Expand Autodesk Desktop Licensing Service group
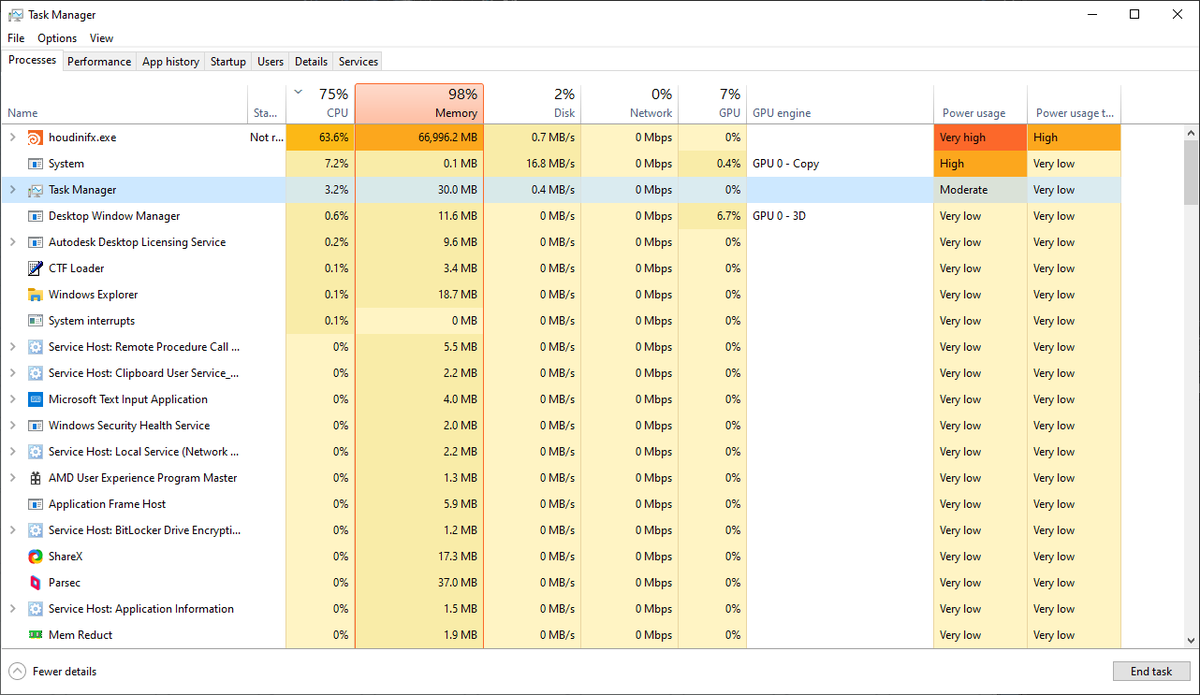The image size is (1200, 695). (x=12, y=242)
